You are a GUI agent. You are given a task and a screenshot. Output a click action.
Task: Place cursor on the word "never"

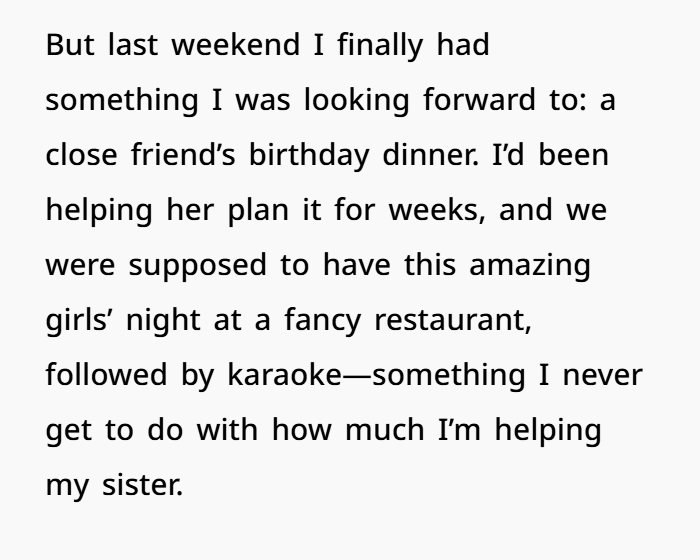(603, 376)
